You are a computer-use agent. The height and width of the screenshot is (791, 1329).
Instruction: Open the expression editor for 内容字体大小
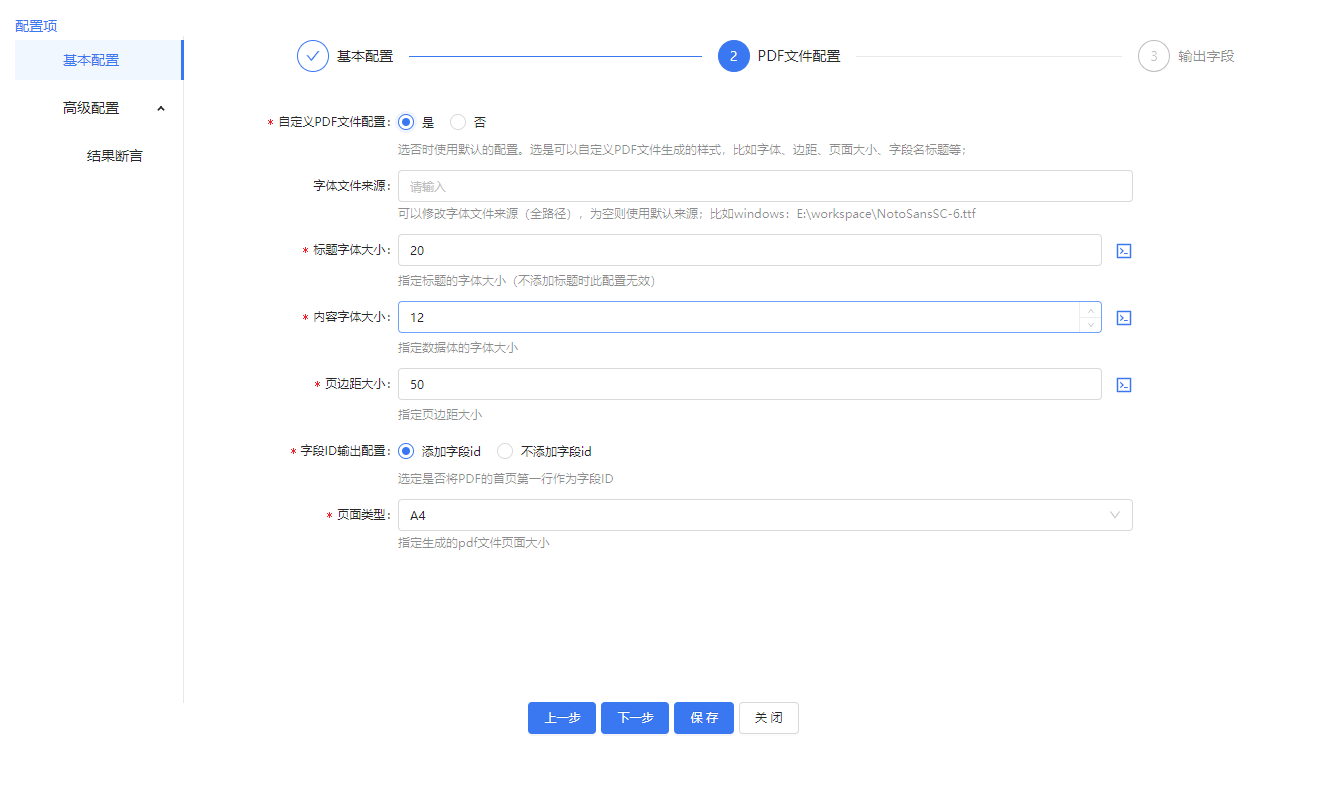pos(1123,317)
